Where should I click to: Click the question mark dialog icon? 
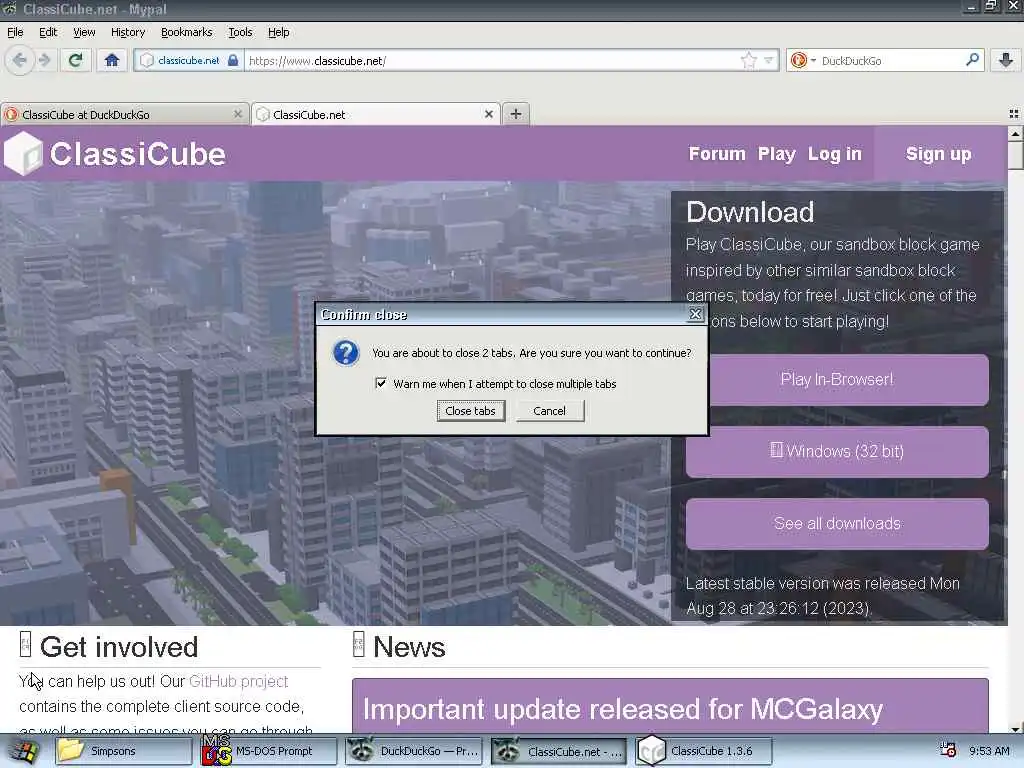pyautogui.click(x=346, y=353)
